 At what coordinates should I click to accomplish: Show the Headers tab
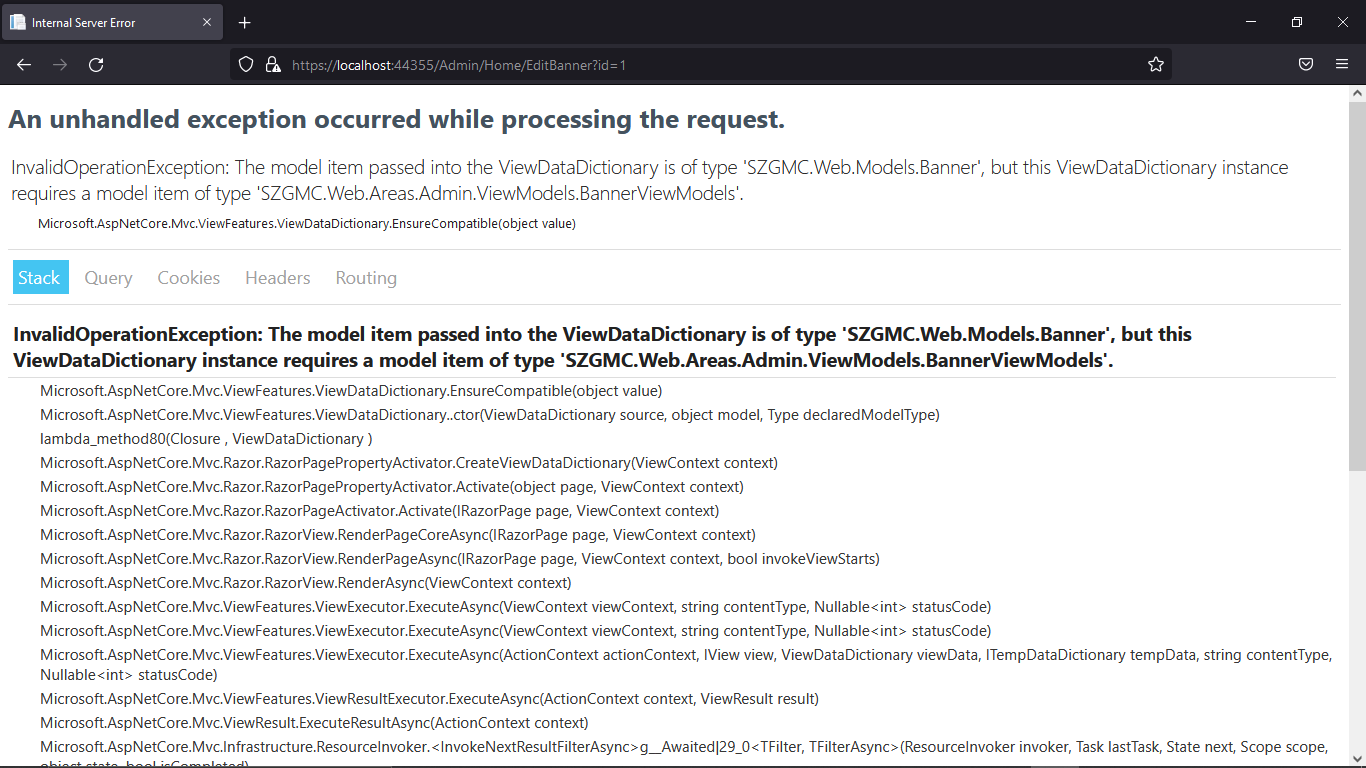point(278,277)
